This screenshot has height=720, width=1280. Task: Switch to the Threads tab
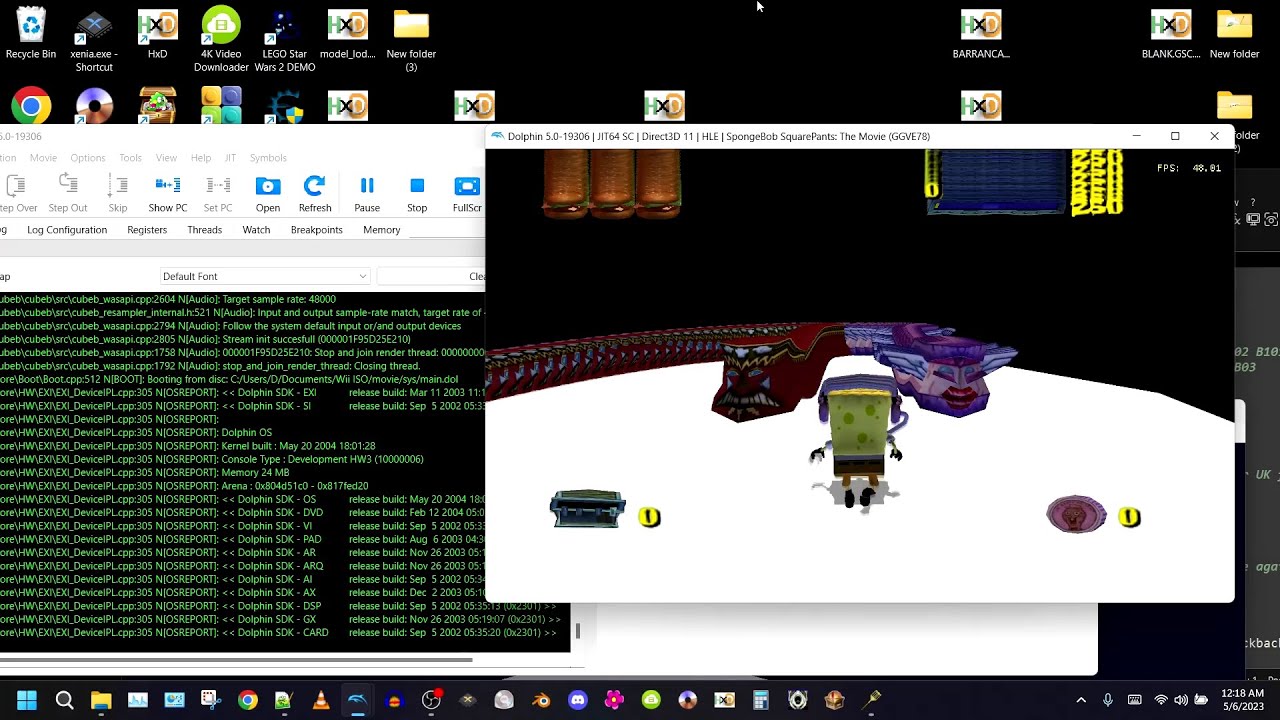pos(204,230)
